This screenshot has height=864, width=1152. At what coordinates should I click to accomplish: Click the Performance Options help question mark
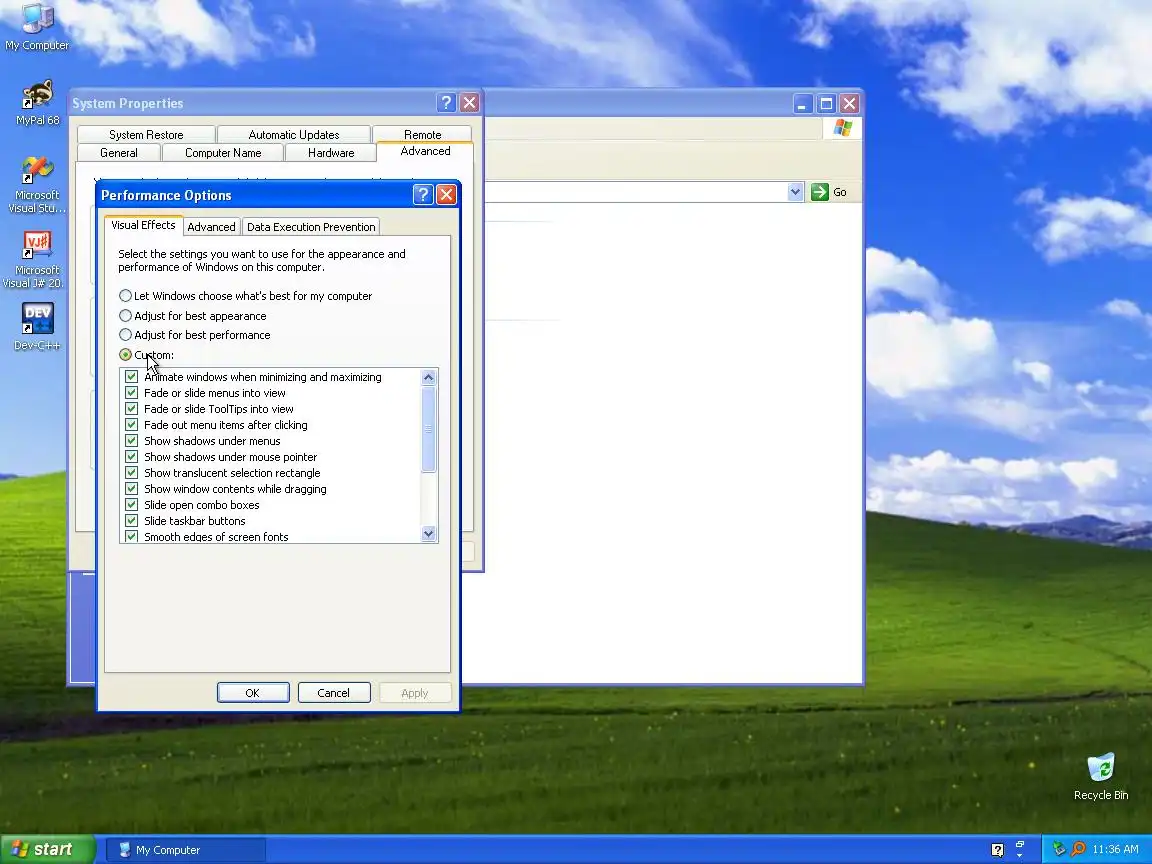click(x=422, y=195)
